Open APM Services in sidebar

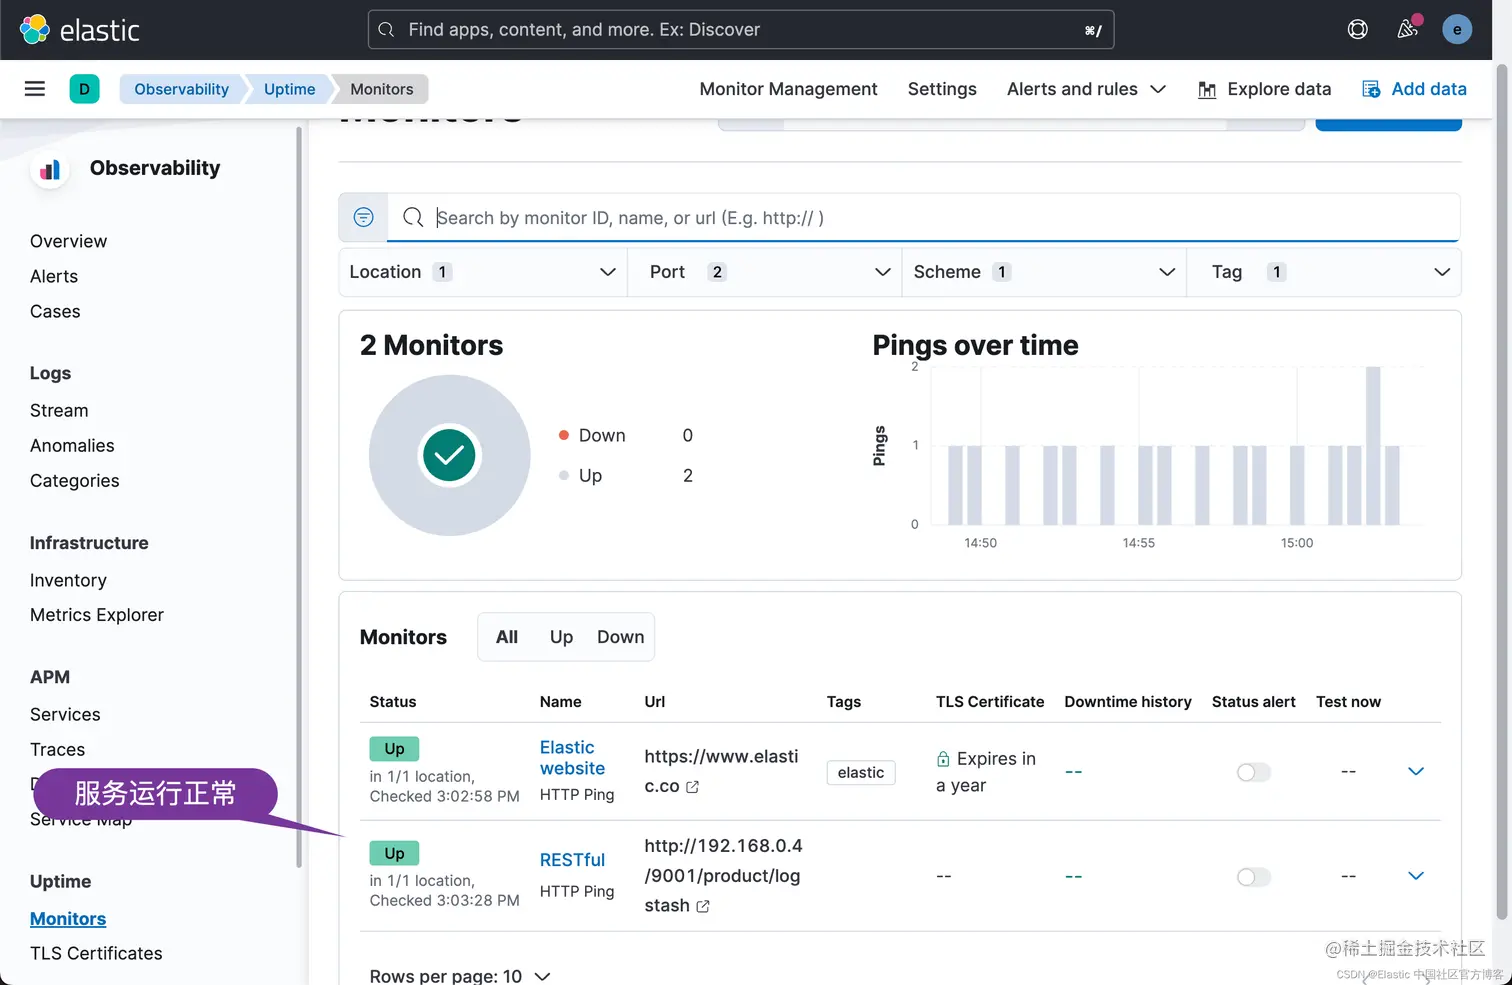click(65, 714)
